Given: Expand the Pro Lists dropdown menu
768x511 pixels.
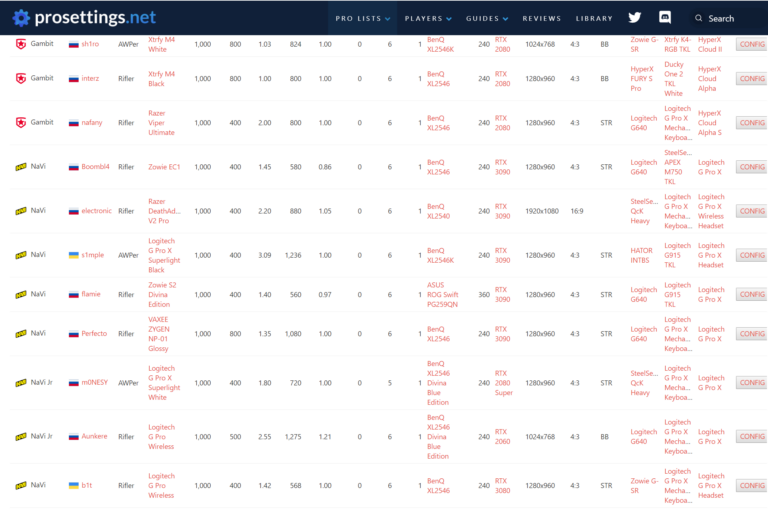Looking at the screenshot, I should pos(364,18).
